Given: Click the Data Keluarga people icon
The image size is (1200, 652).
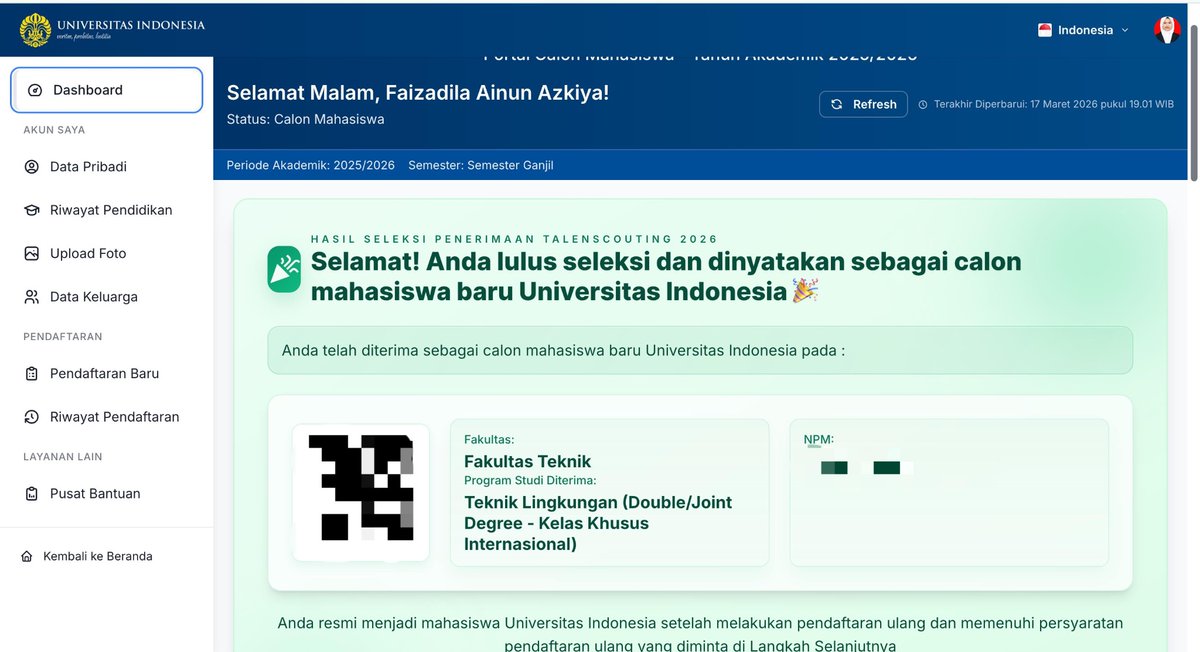Looking at the screenshot, I should (32, 297).
